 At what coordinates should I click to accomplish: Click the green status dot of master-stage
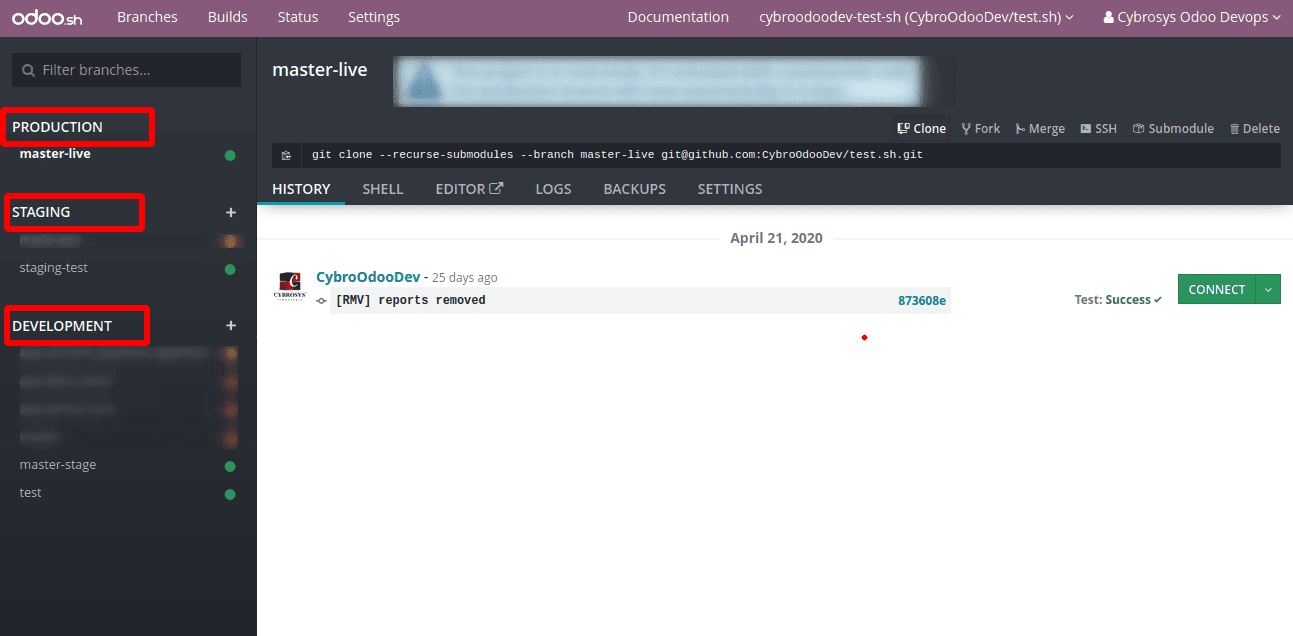pyautogui.click(x=230, y=466)
